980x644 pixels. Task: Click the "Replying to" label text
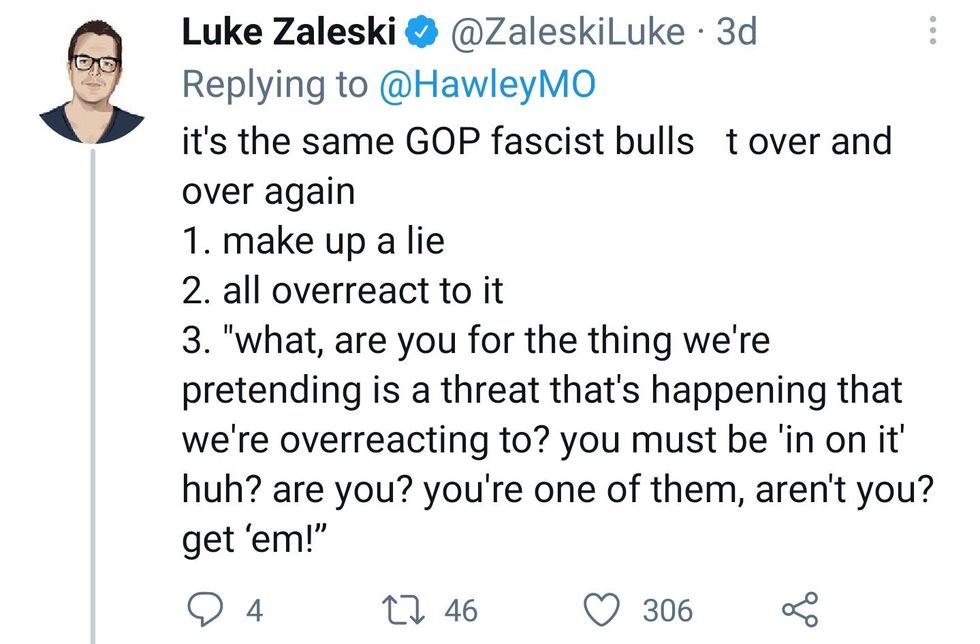coord(274,85)
